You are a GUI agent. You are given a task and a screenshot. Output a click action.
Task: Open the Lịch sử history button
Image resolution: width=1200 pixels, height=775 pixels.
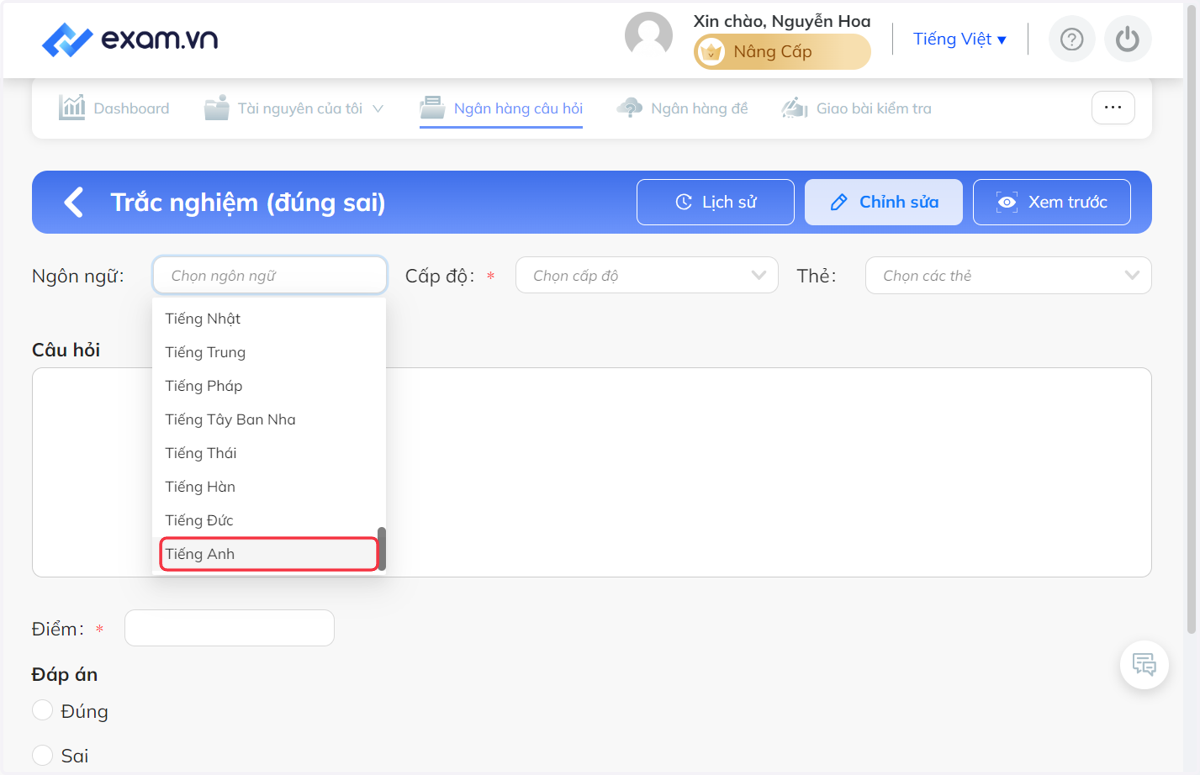715,202
